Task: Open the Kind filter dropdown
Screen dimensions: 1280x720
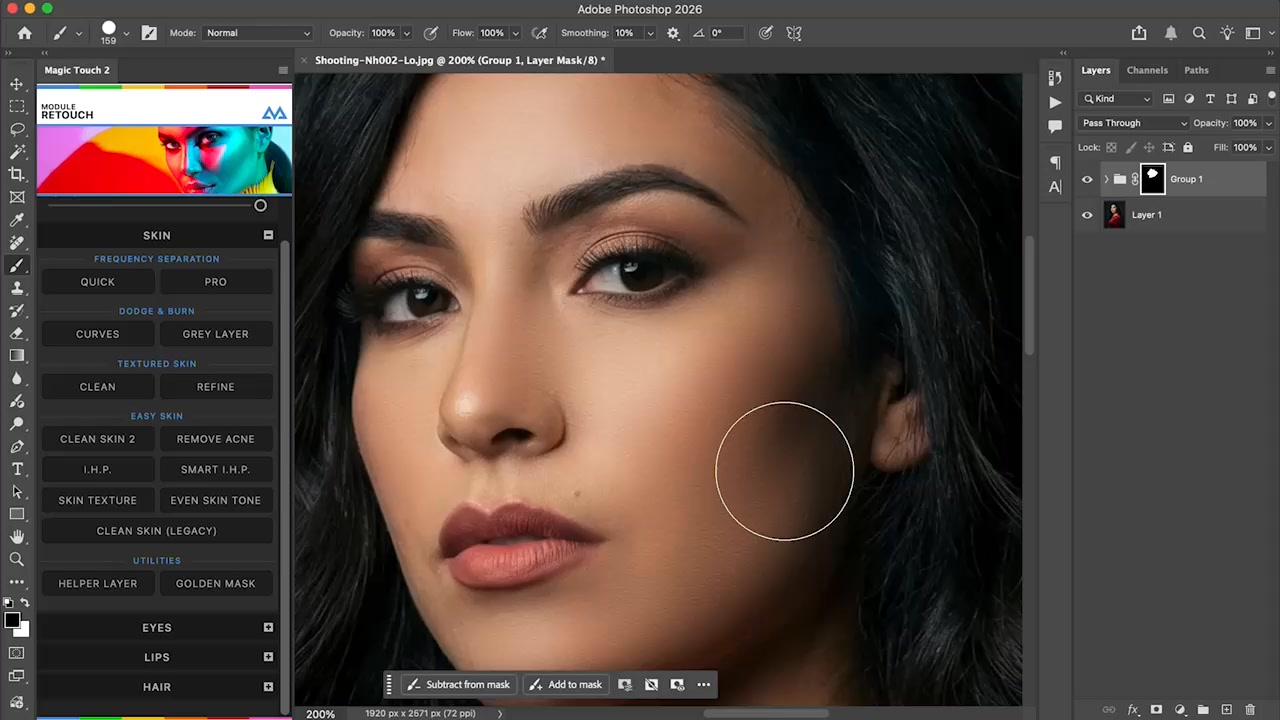Action: coord(1117,98)
